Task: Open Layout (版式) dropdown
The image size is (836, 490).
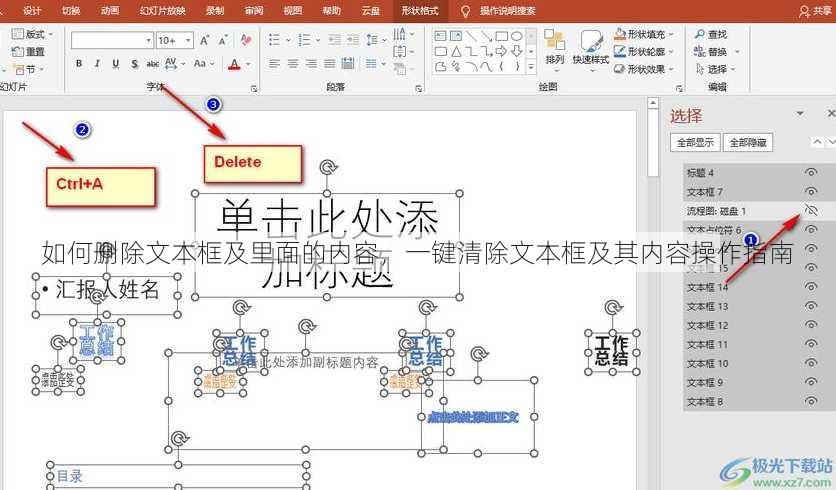Action: [33, 34]
